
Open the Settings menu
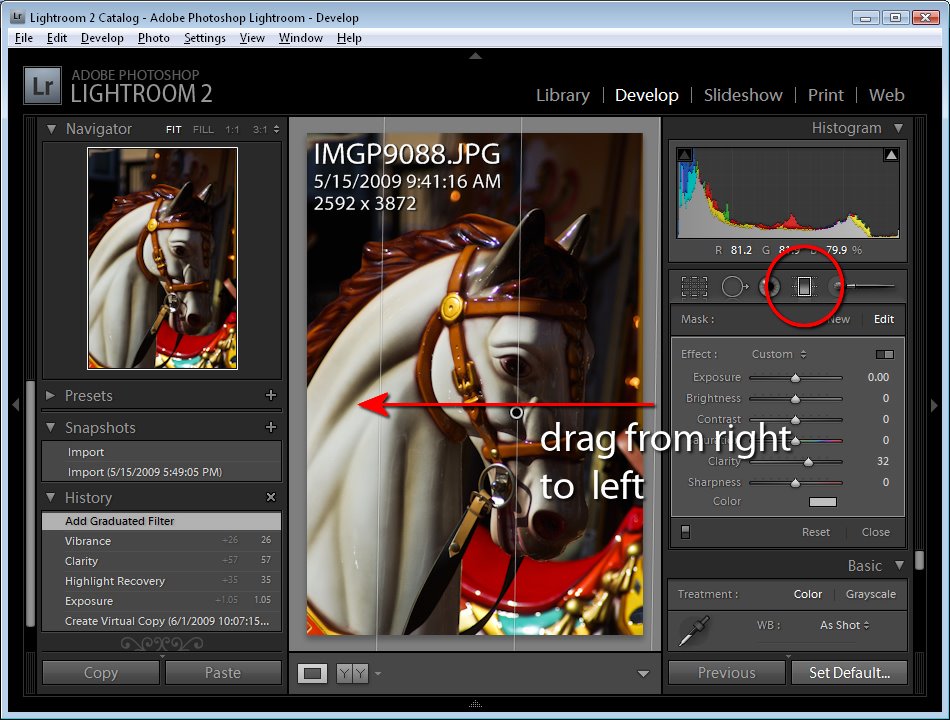click(x=204, y=38)
